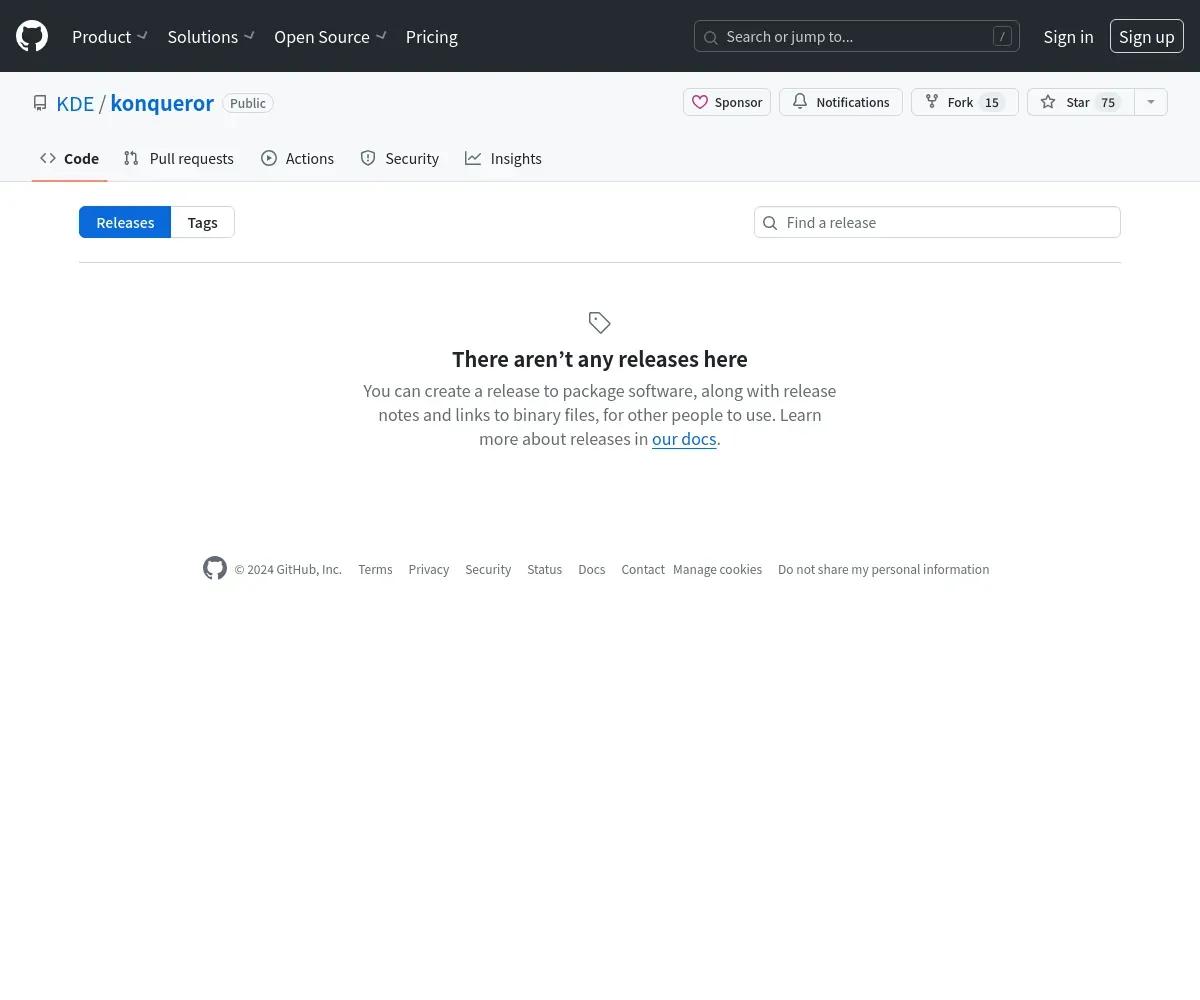
Task: Click the "There aren't any releases here" heading
Action: tap(600, 359)
